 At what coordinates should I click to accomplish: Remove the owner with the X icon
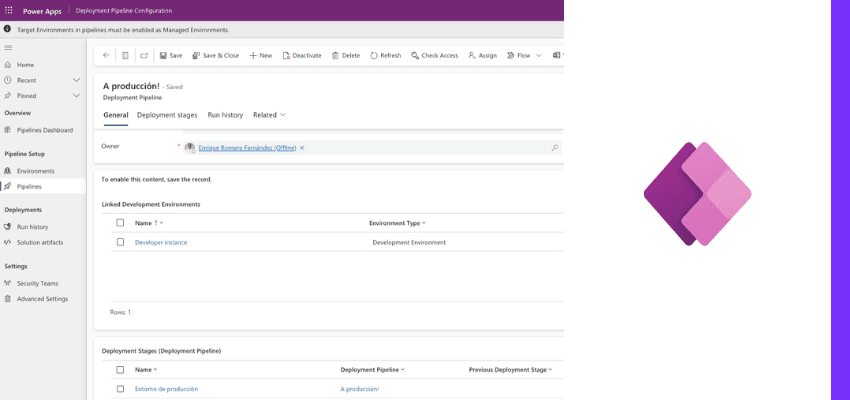(302, 147)
